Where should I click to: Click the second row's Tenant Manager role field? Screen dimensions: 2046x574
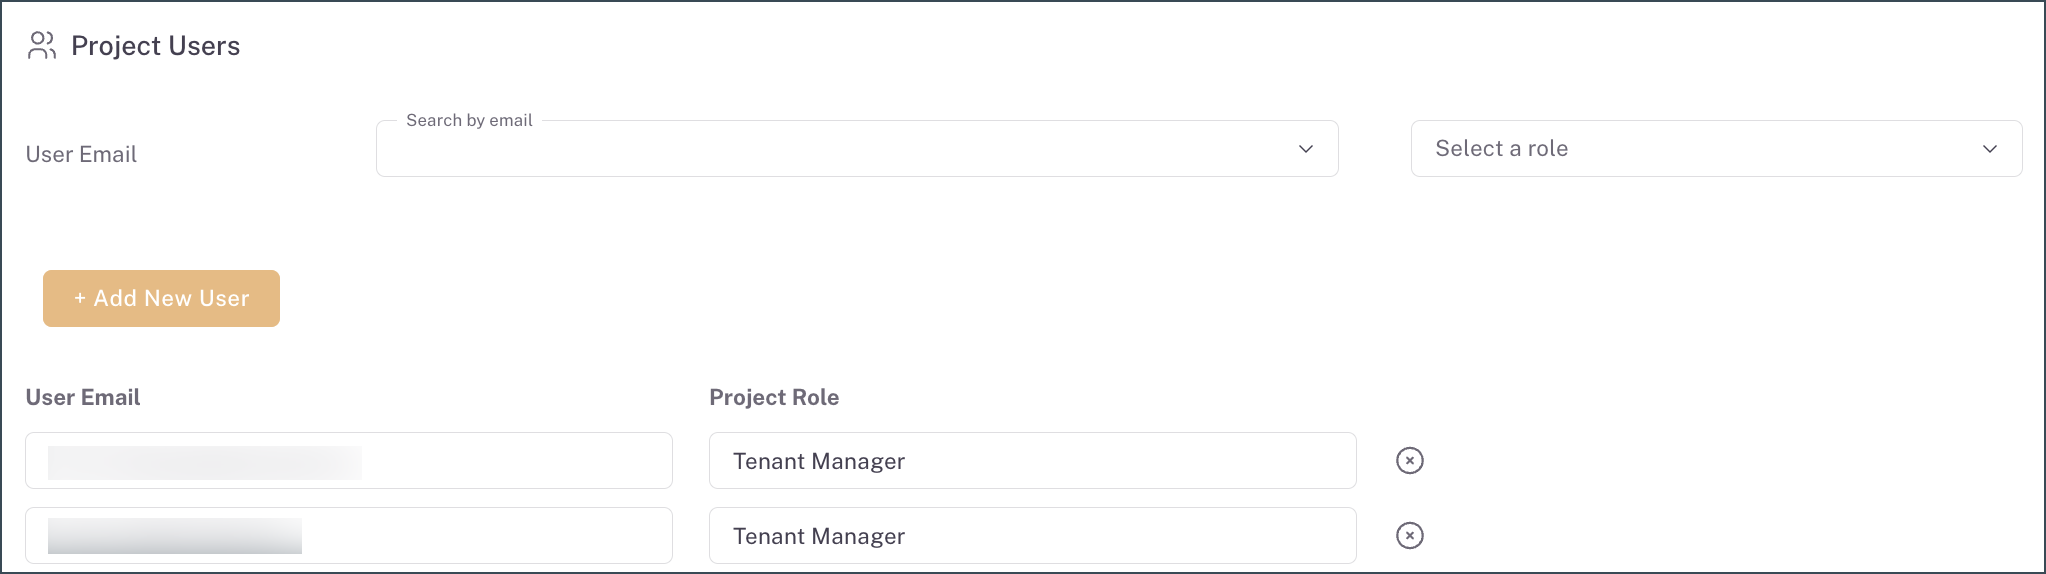click(1032, 536)
